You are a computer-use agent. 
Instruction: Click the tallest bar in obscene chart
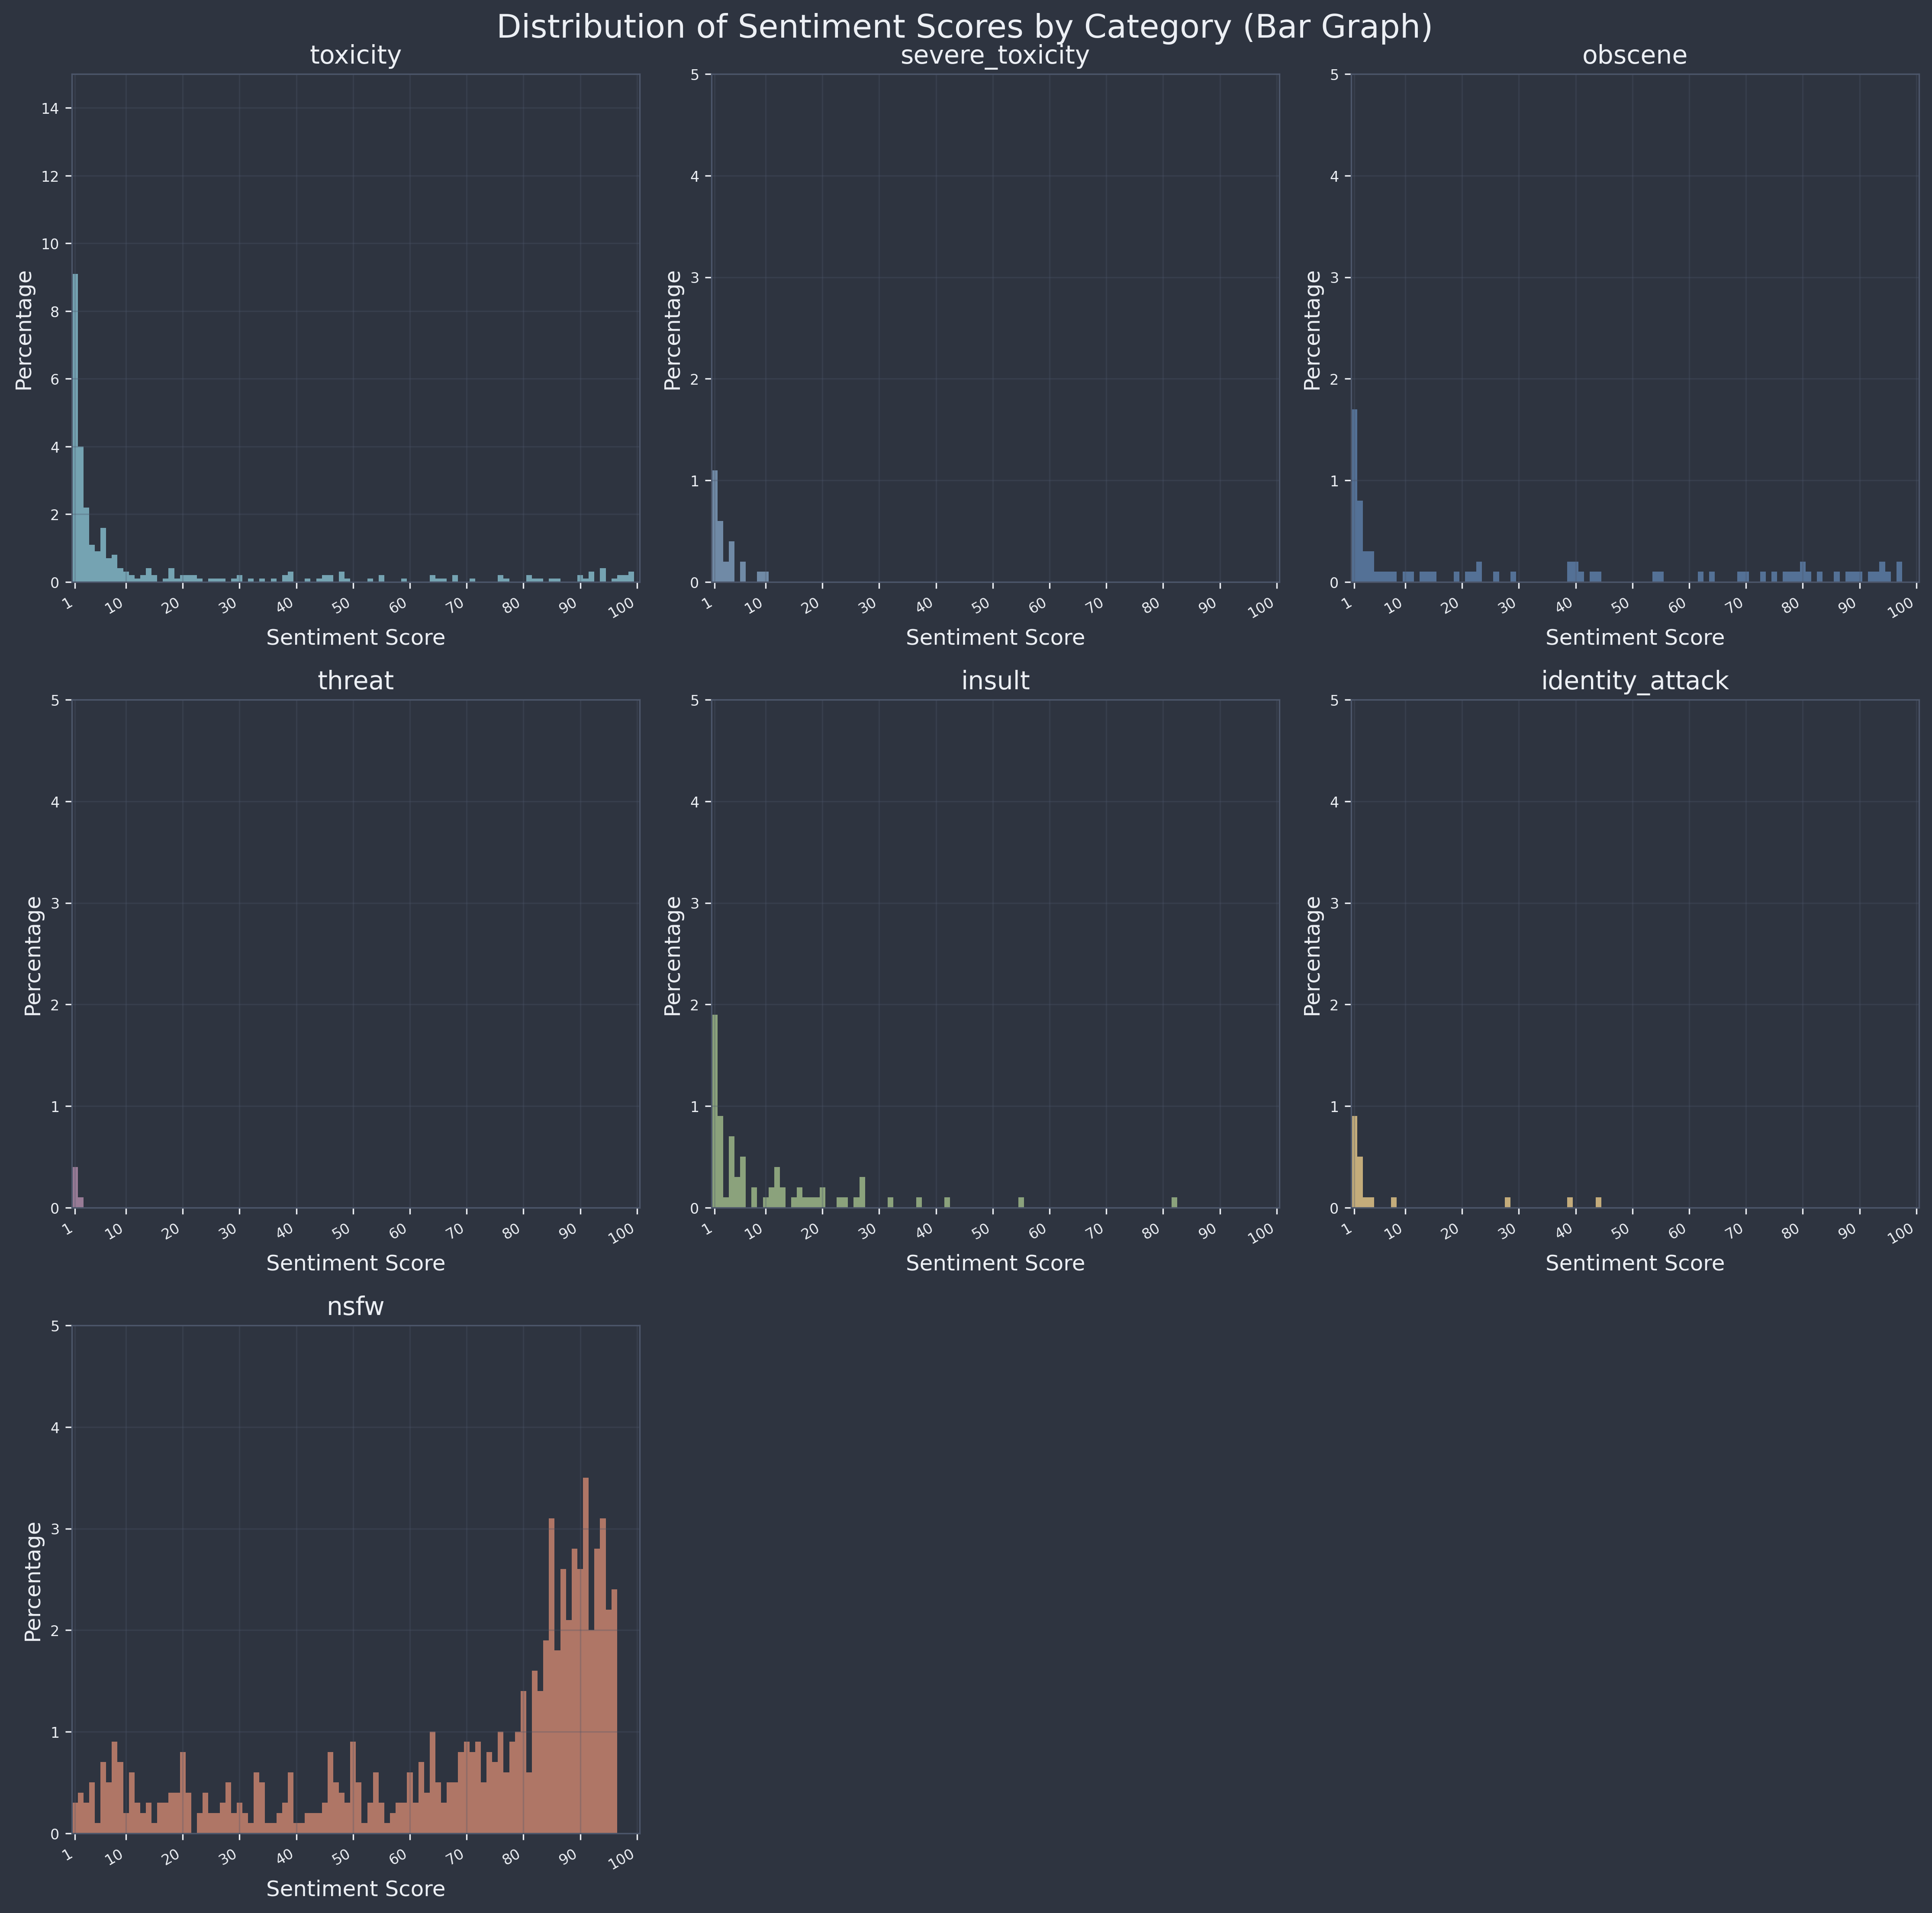[x=1354, y=496]
